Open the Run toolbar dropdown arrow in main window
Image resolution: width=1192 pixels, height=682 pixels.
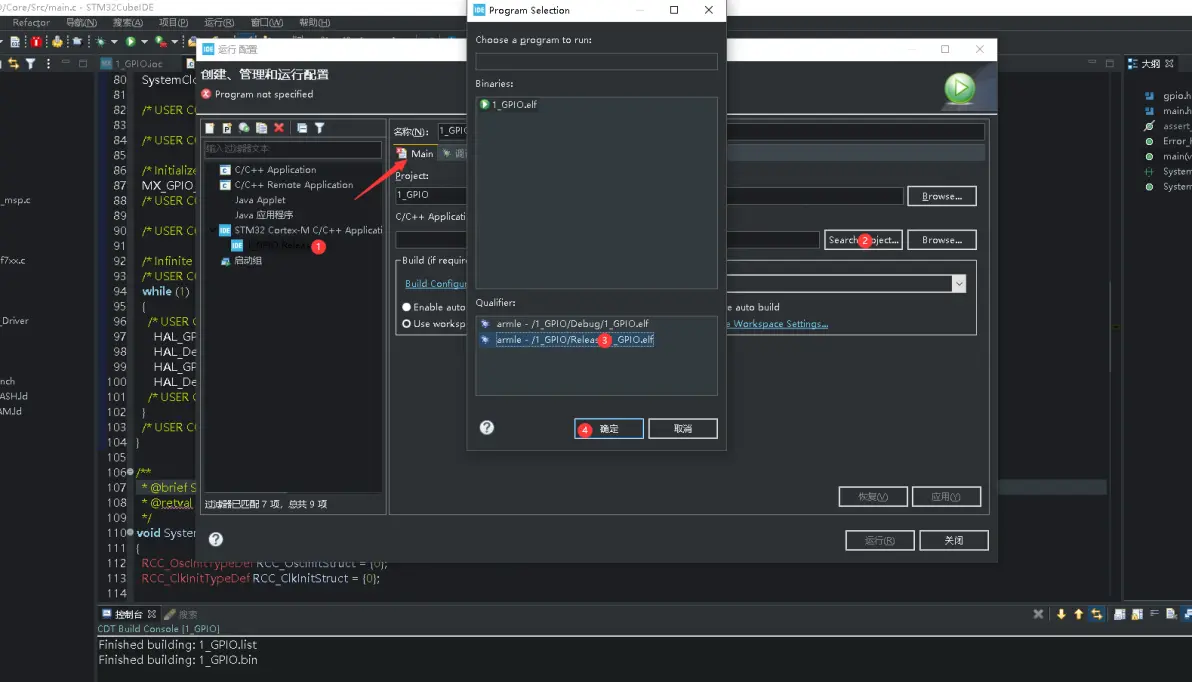(144, 41)
